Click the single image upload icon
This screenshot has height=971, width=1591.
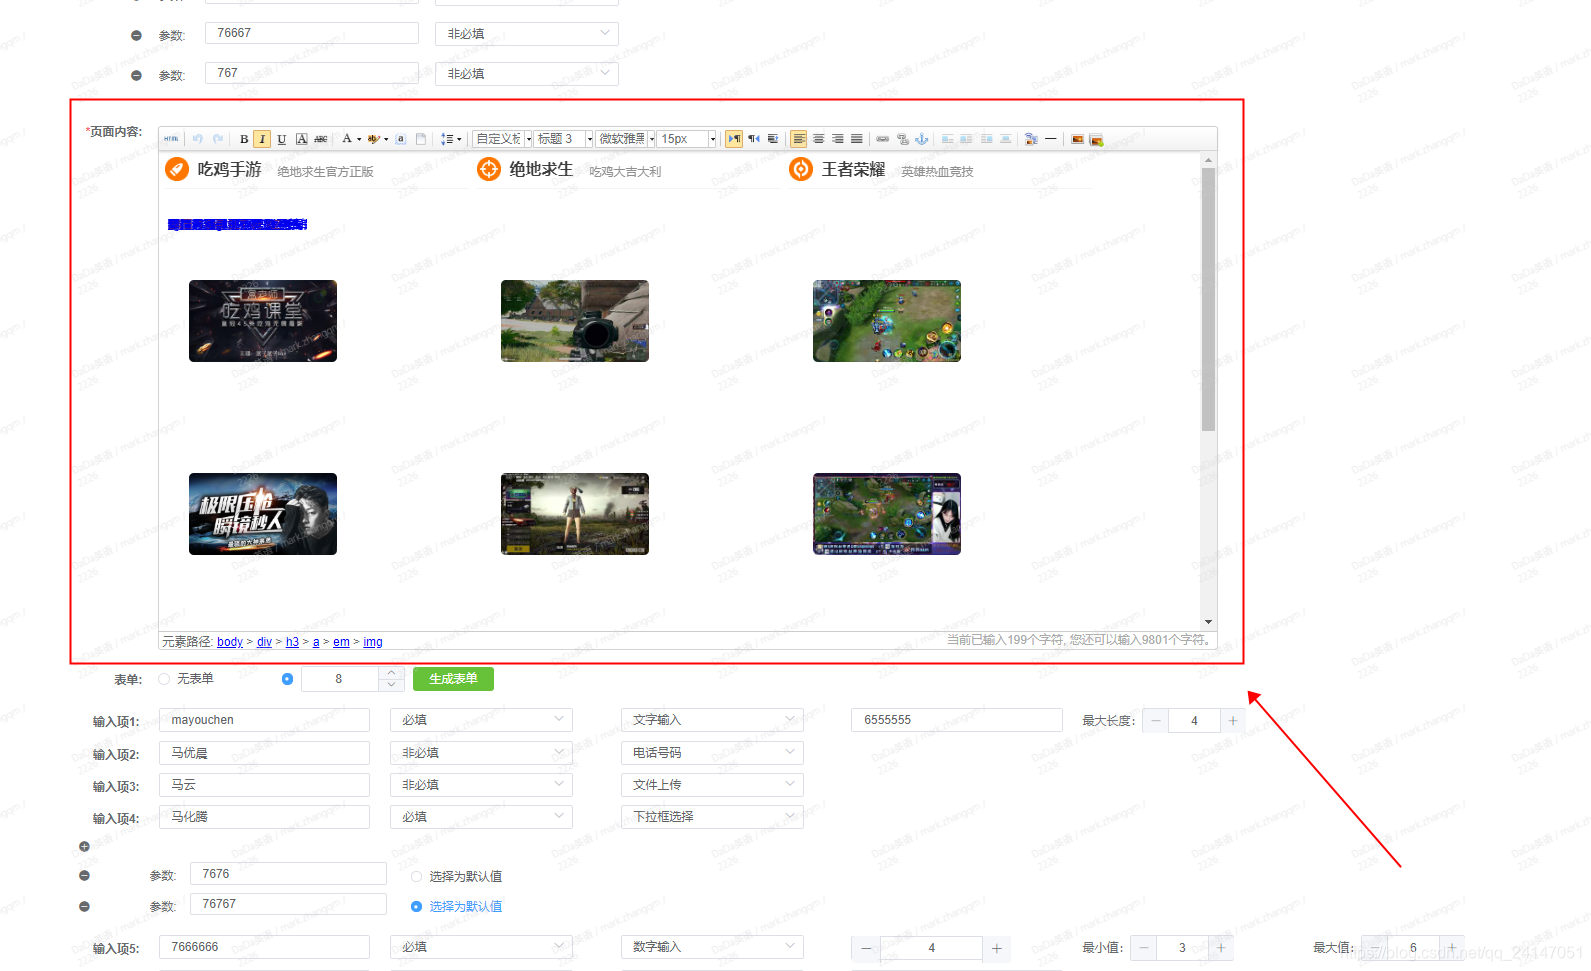pos(1077,139)
